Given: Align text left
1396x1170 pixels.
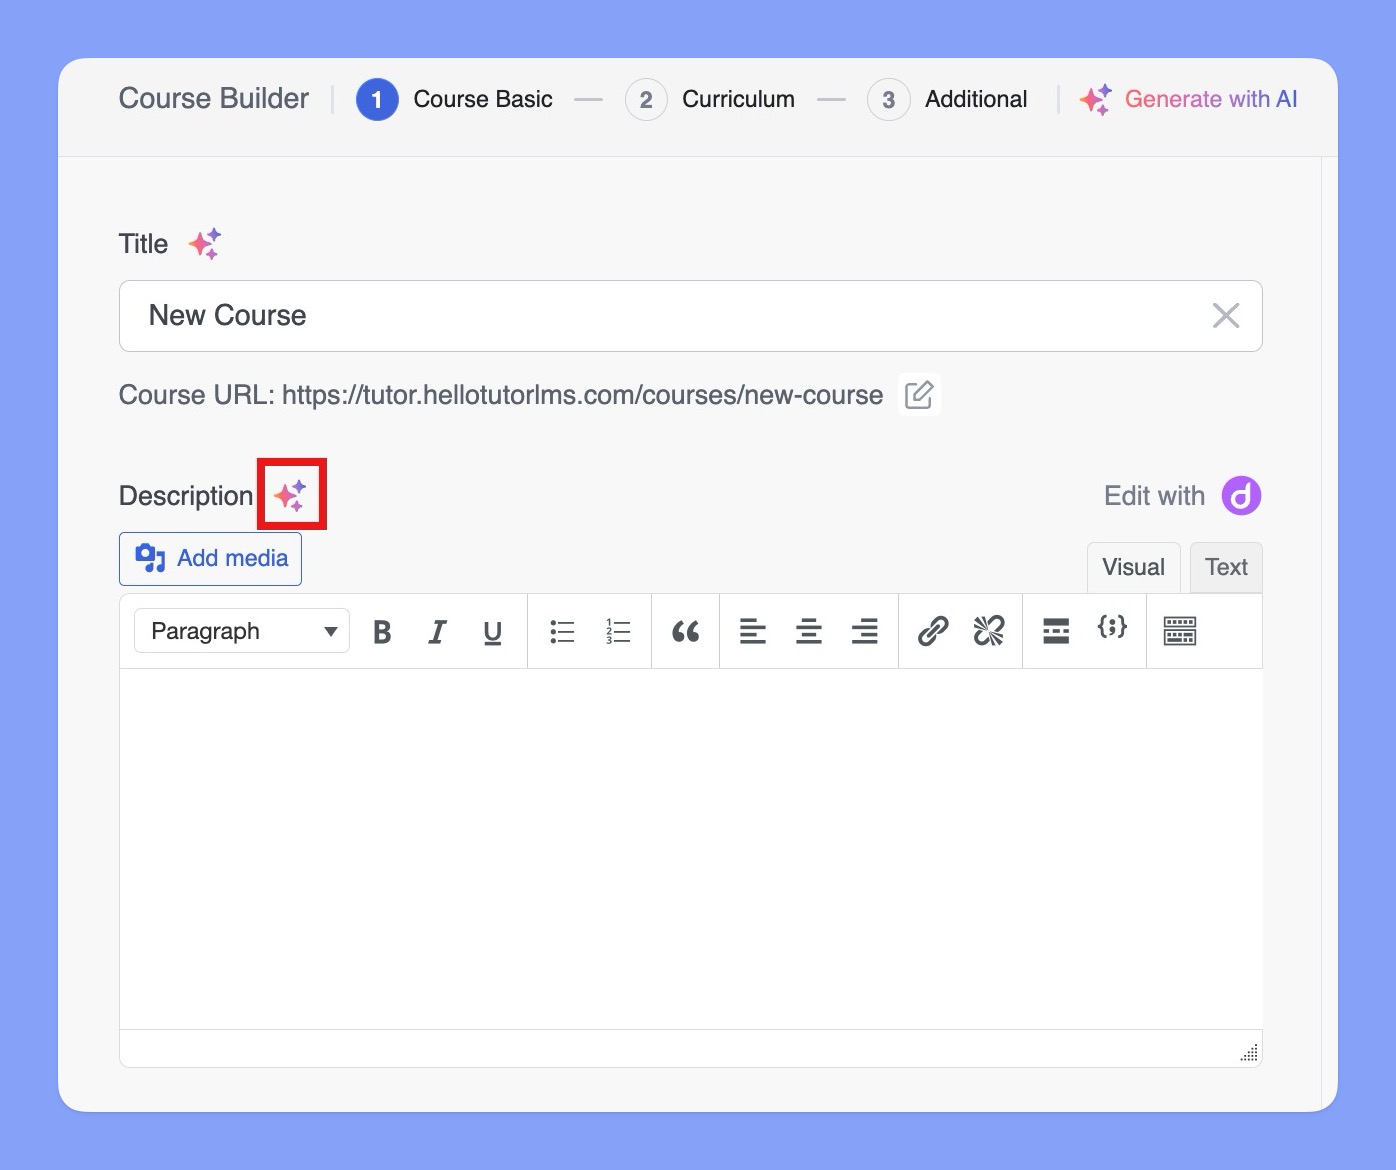Looking at the screenshot, I should click(753, 631).
